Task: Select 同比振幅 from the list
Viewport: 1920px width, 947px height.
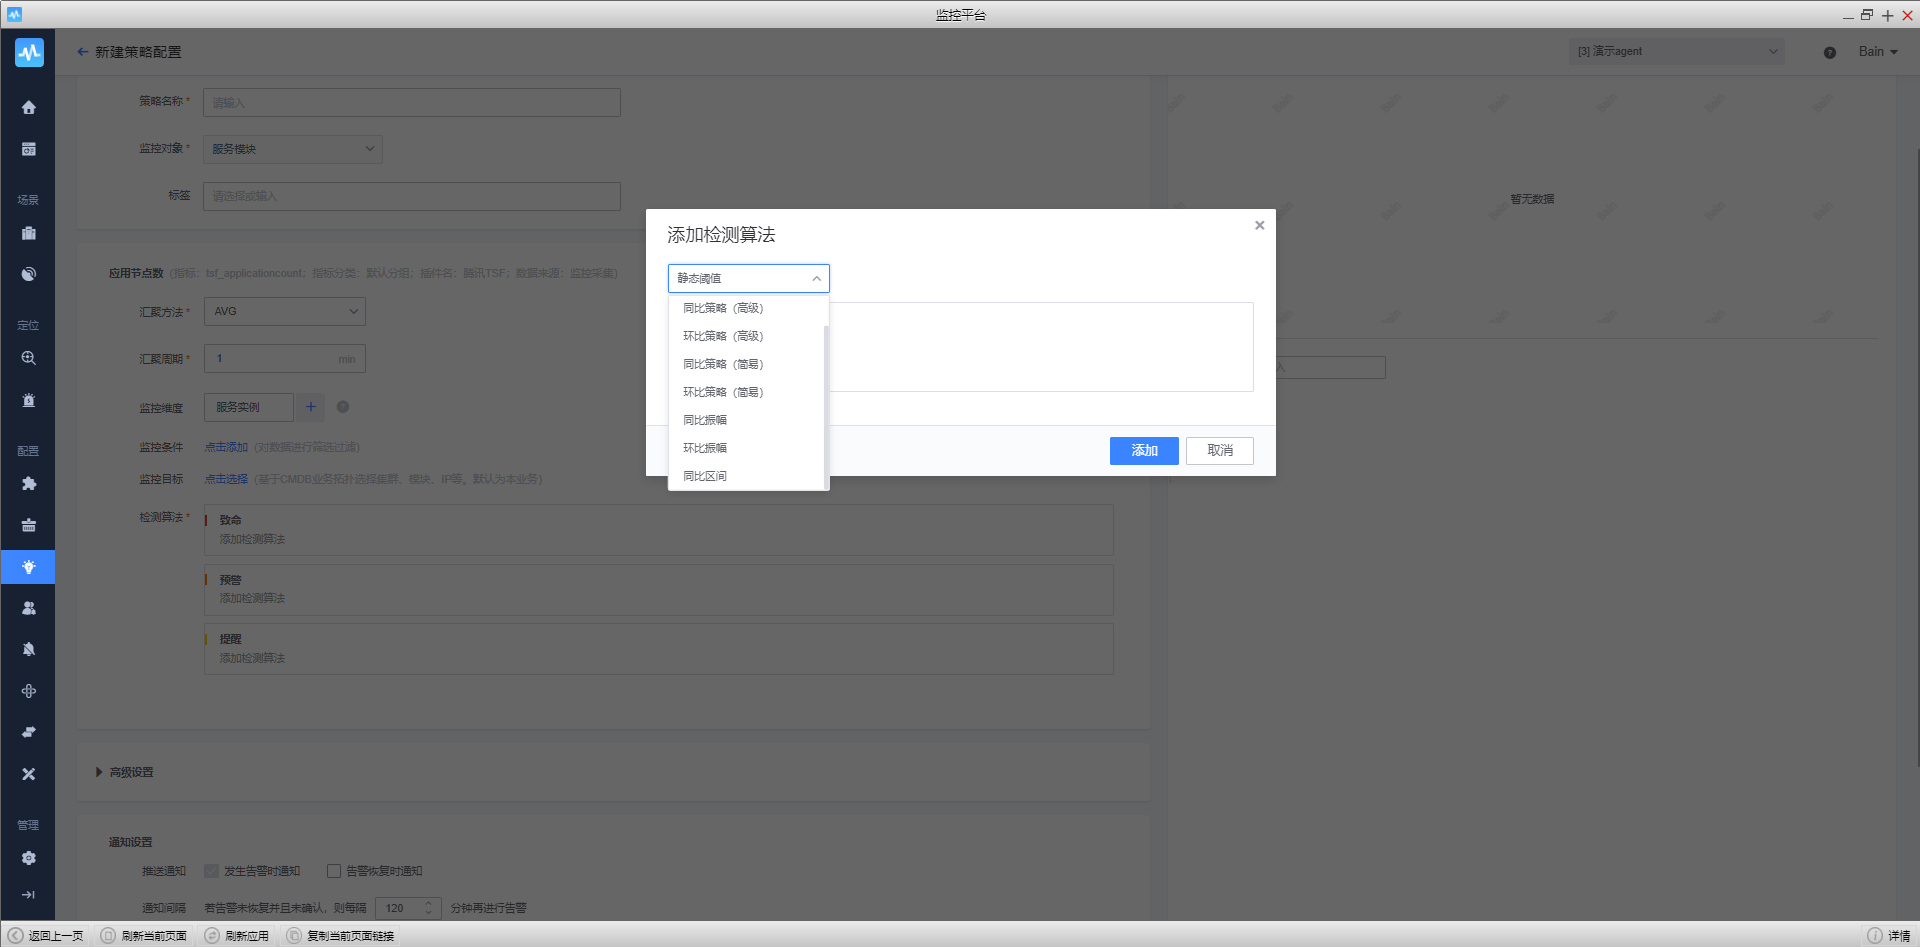Action: pyautogui.click(x=747, y=420)
